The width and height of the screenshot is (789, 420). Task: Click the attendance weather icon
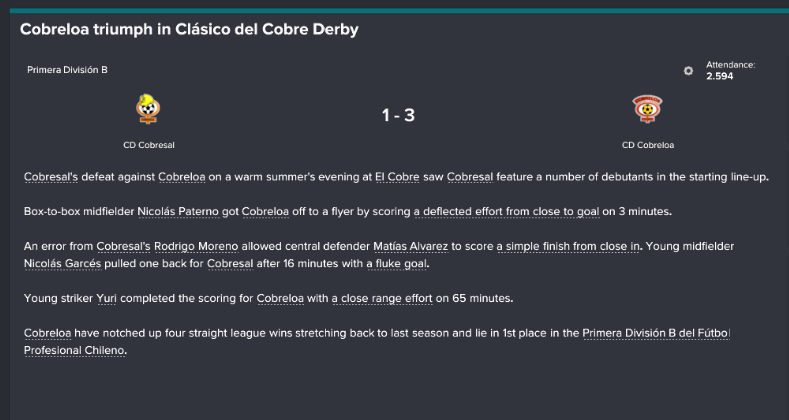point(688,71)
